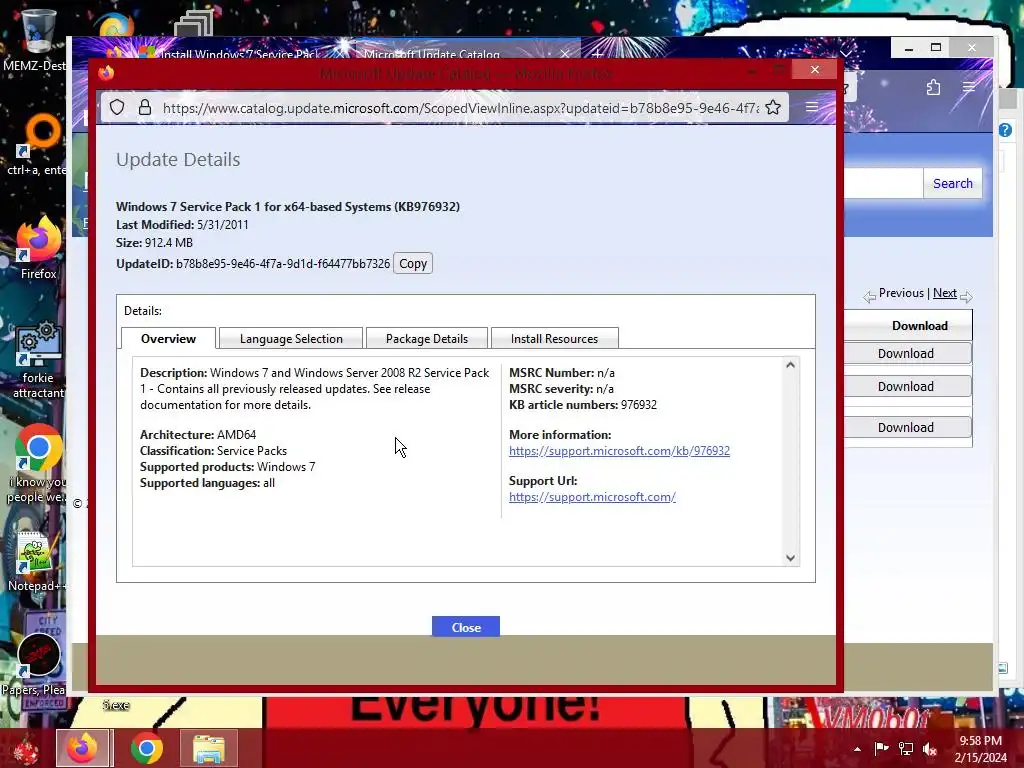The image size is (1024, 768).
Task: Copy the UpdateID with the Copy button
Action: 413,263
